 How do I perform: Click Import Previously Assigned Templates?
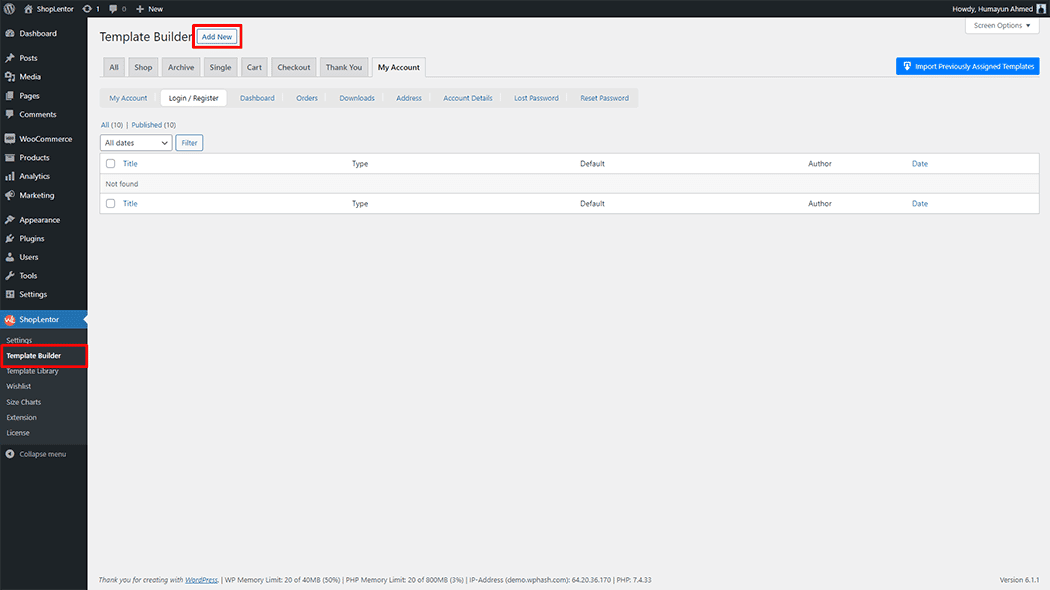[967, 65]
